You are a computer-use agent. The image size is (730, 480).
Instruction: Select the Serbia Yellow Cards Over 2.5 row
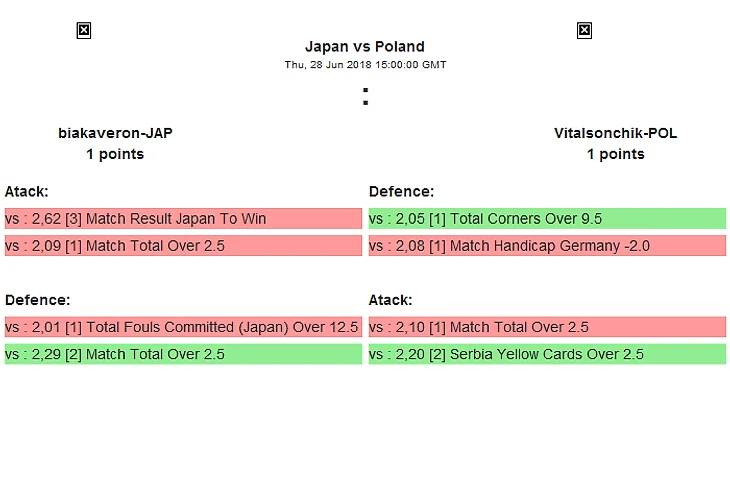click(x=547, y=354)
